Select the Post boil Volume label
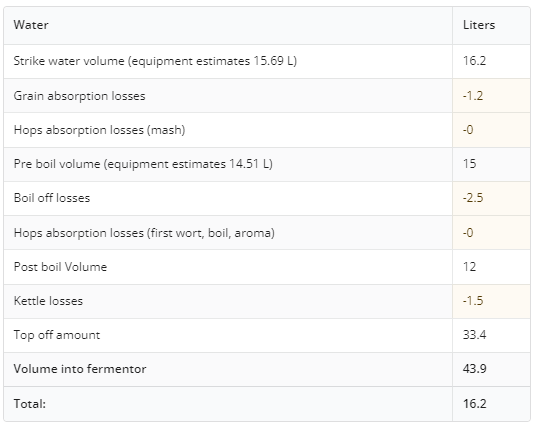Screen dimensions: 537x430 [x=60, y=267]
